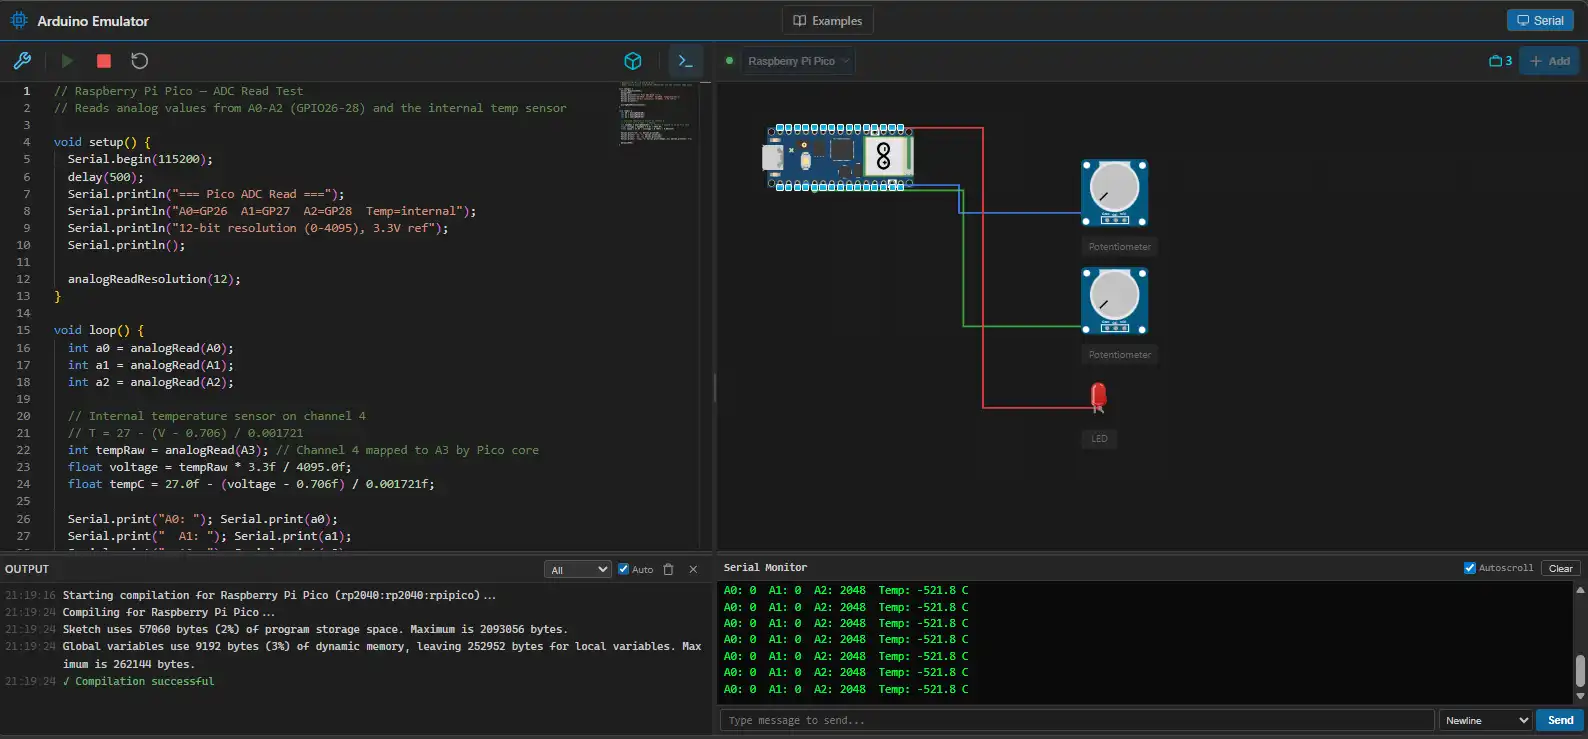
Task: Toggle the terminal console icon
Action: tap(685, 61)
